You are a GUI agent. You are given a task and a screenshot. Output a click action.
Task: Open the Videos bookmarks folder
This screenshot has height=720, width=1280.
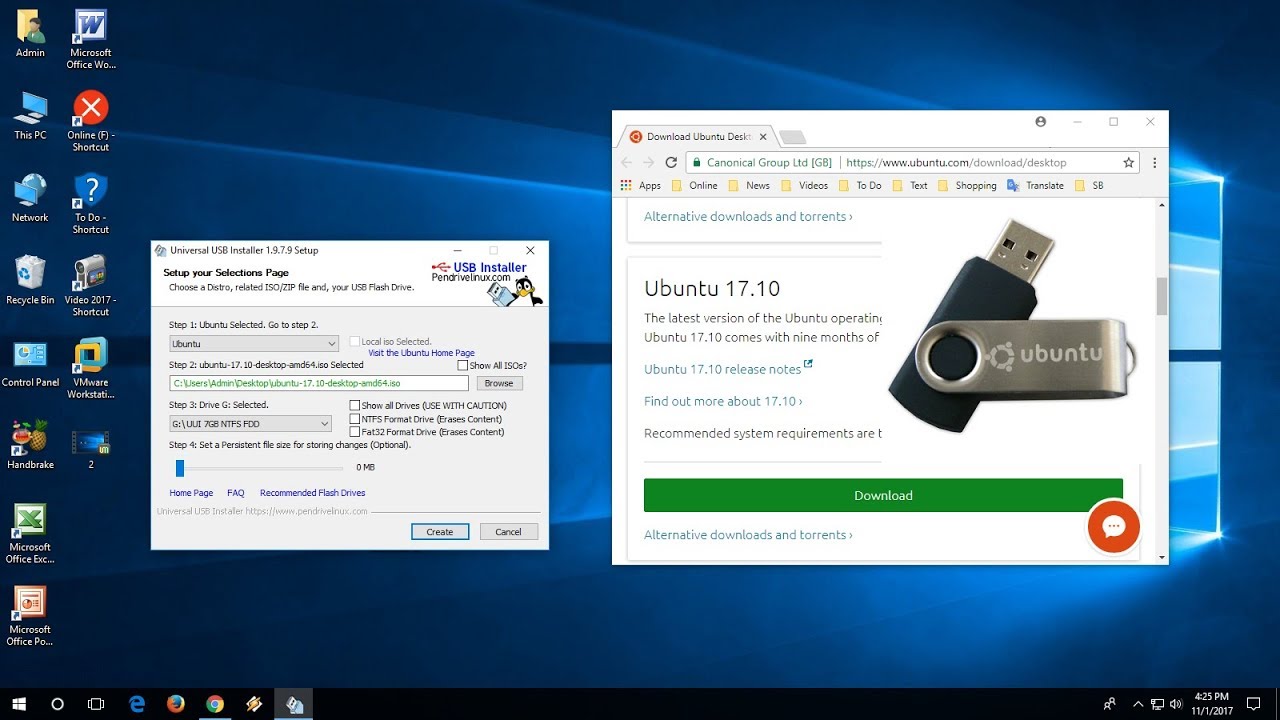pos(804,185)
